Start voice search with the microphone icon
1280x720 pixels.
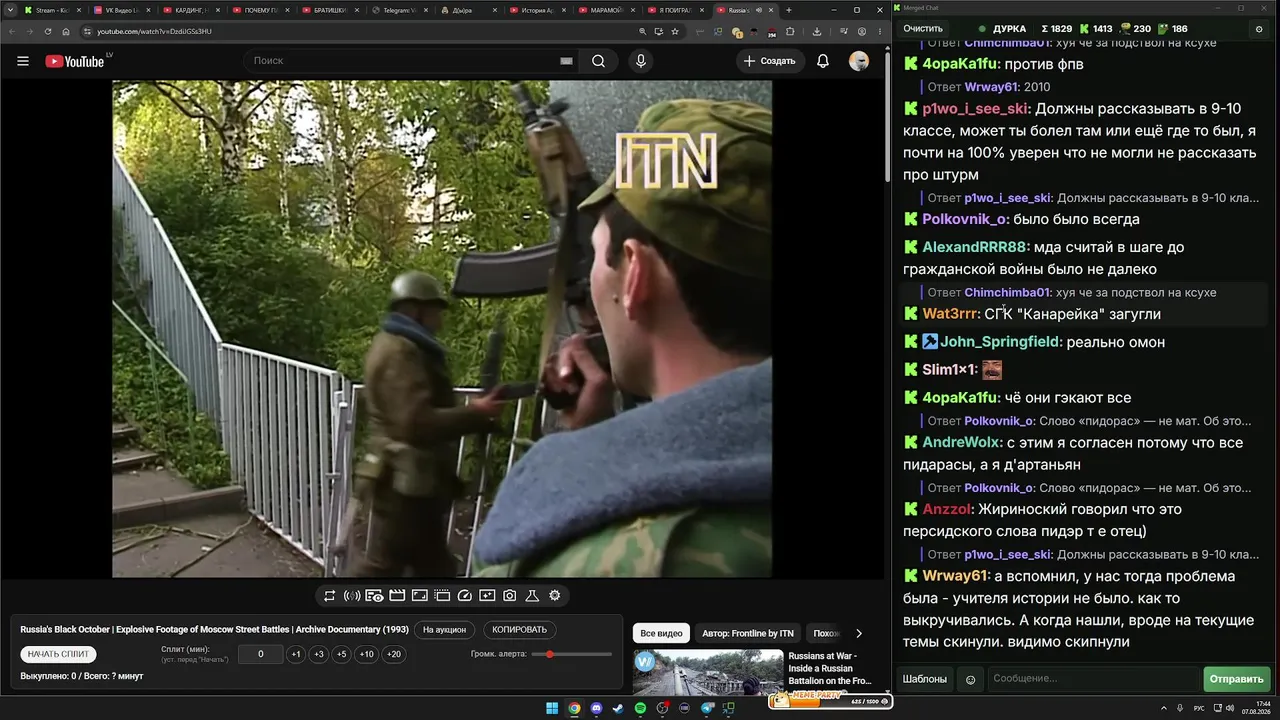tap(641, 61)
